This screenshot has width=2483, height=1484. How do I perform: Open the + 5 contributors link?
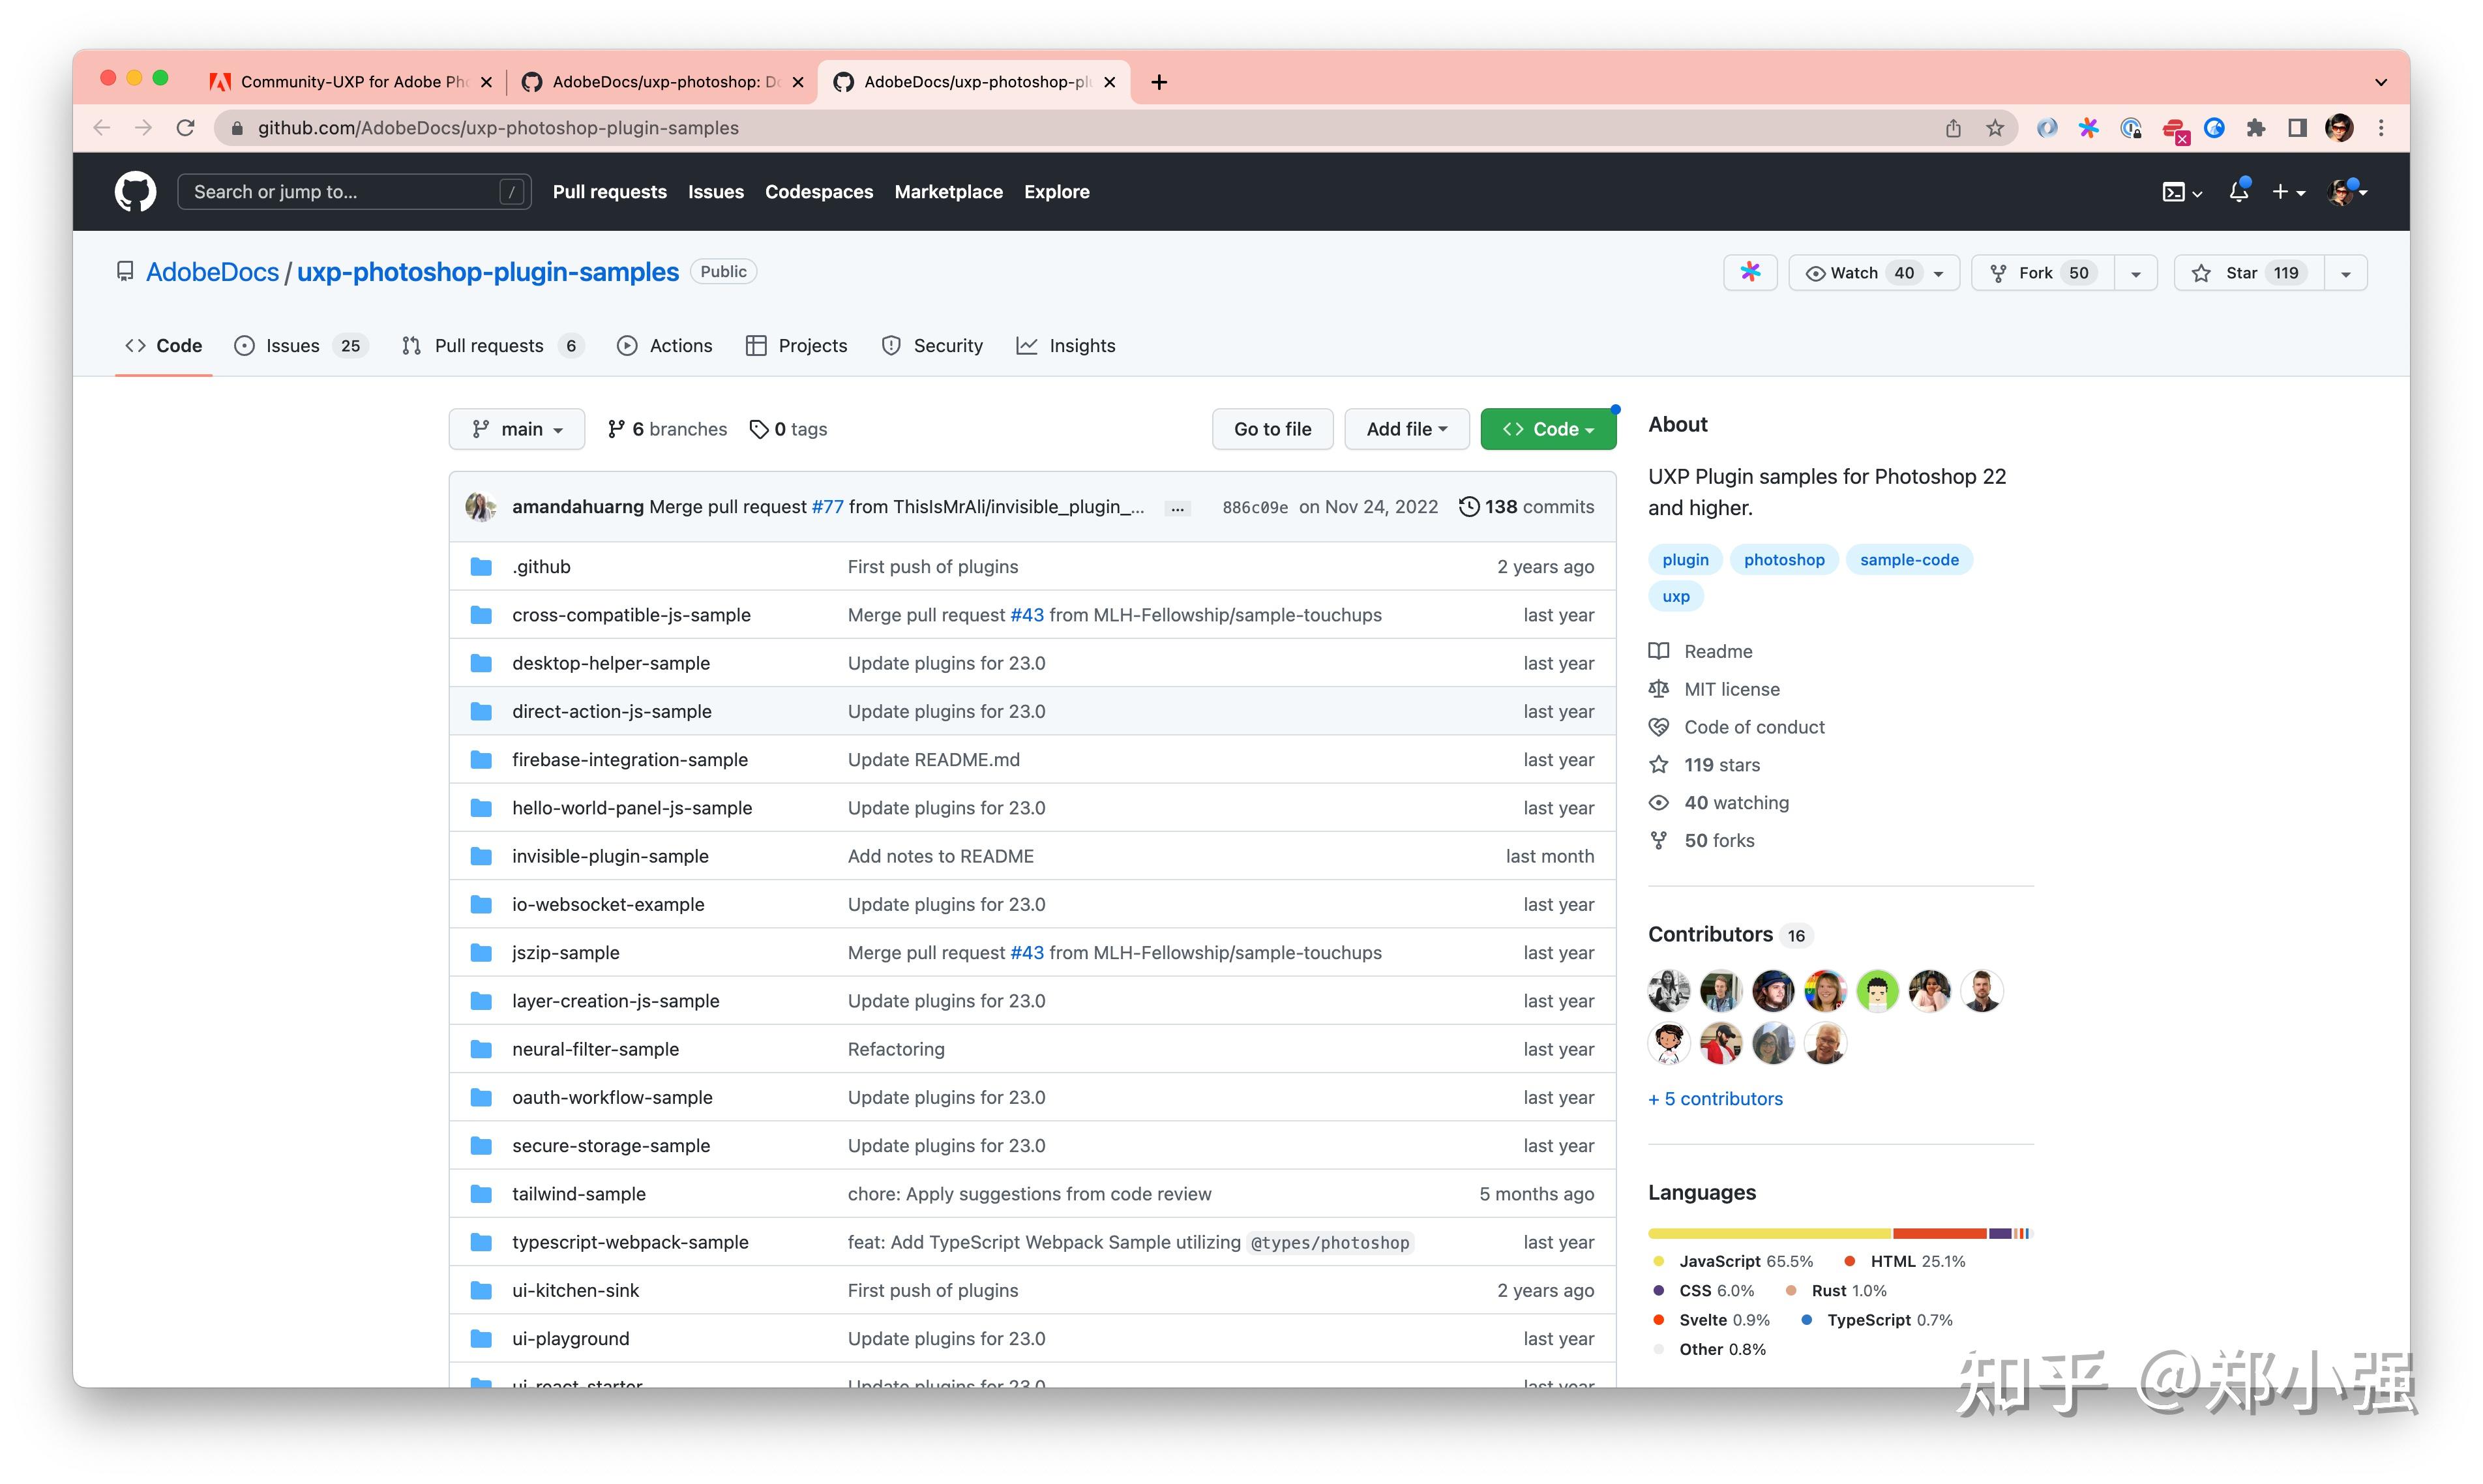click(x=1715, y=1098)
